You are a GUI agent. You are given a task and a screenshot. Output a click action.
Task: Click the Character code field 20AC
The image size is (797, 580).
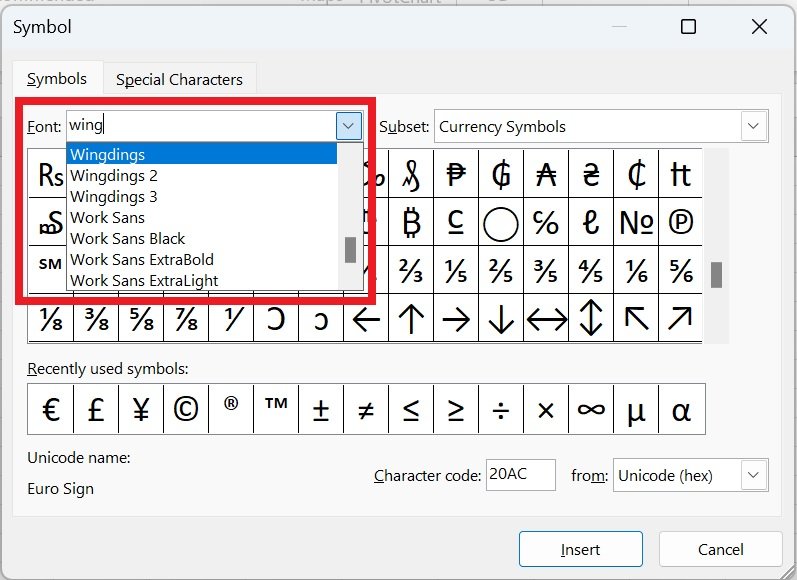click(x=520, y=475)
